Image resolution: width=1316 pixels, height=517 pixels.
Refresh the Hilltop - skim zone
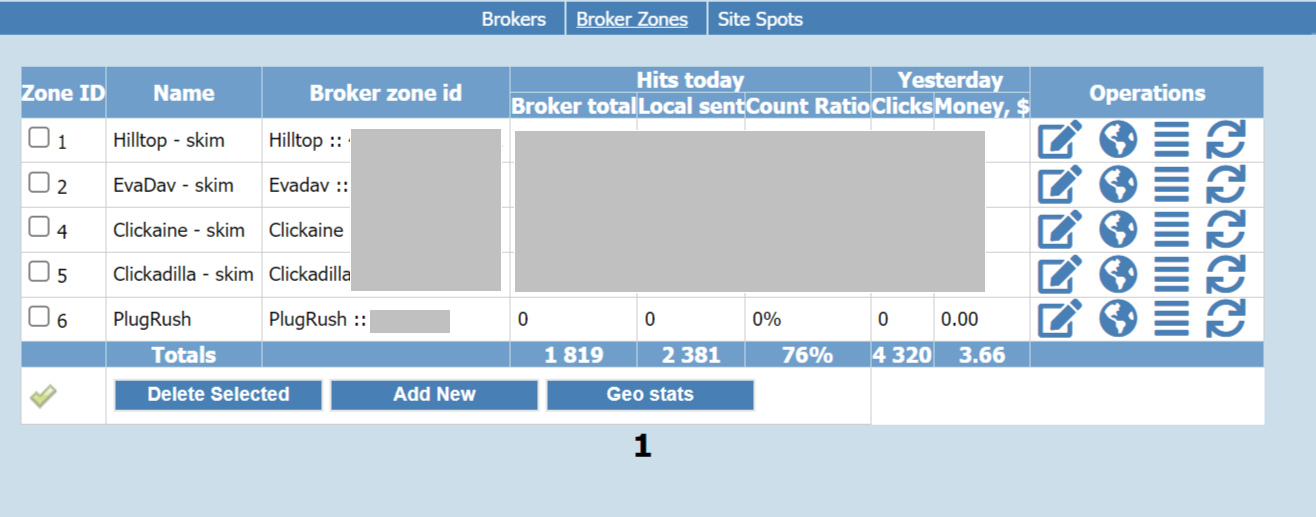pyautogui.click(x=1225, y=140)
